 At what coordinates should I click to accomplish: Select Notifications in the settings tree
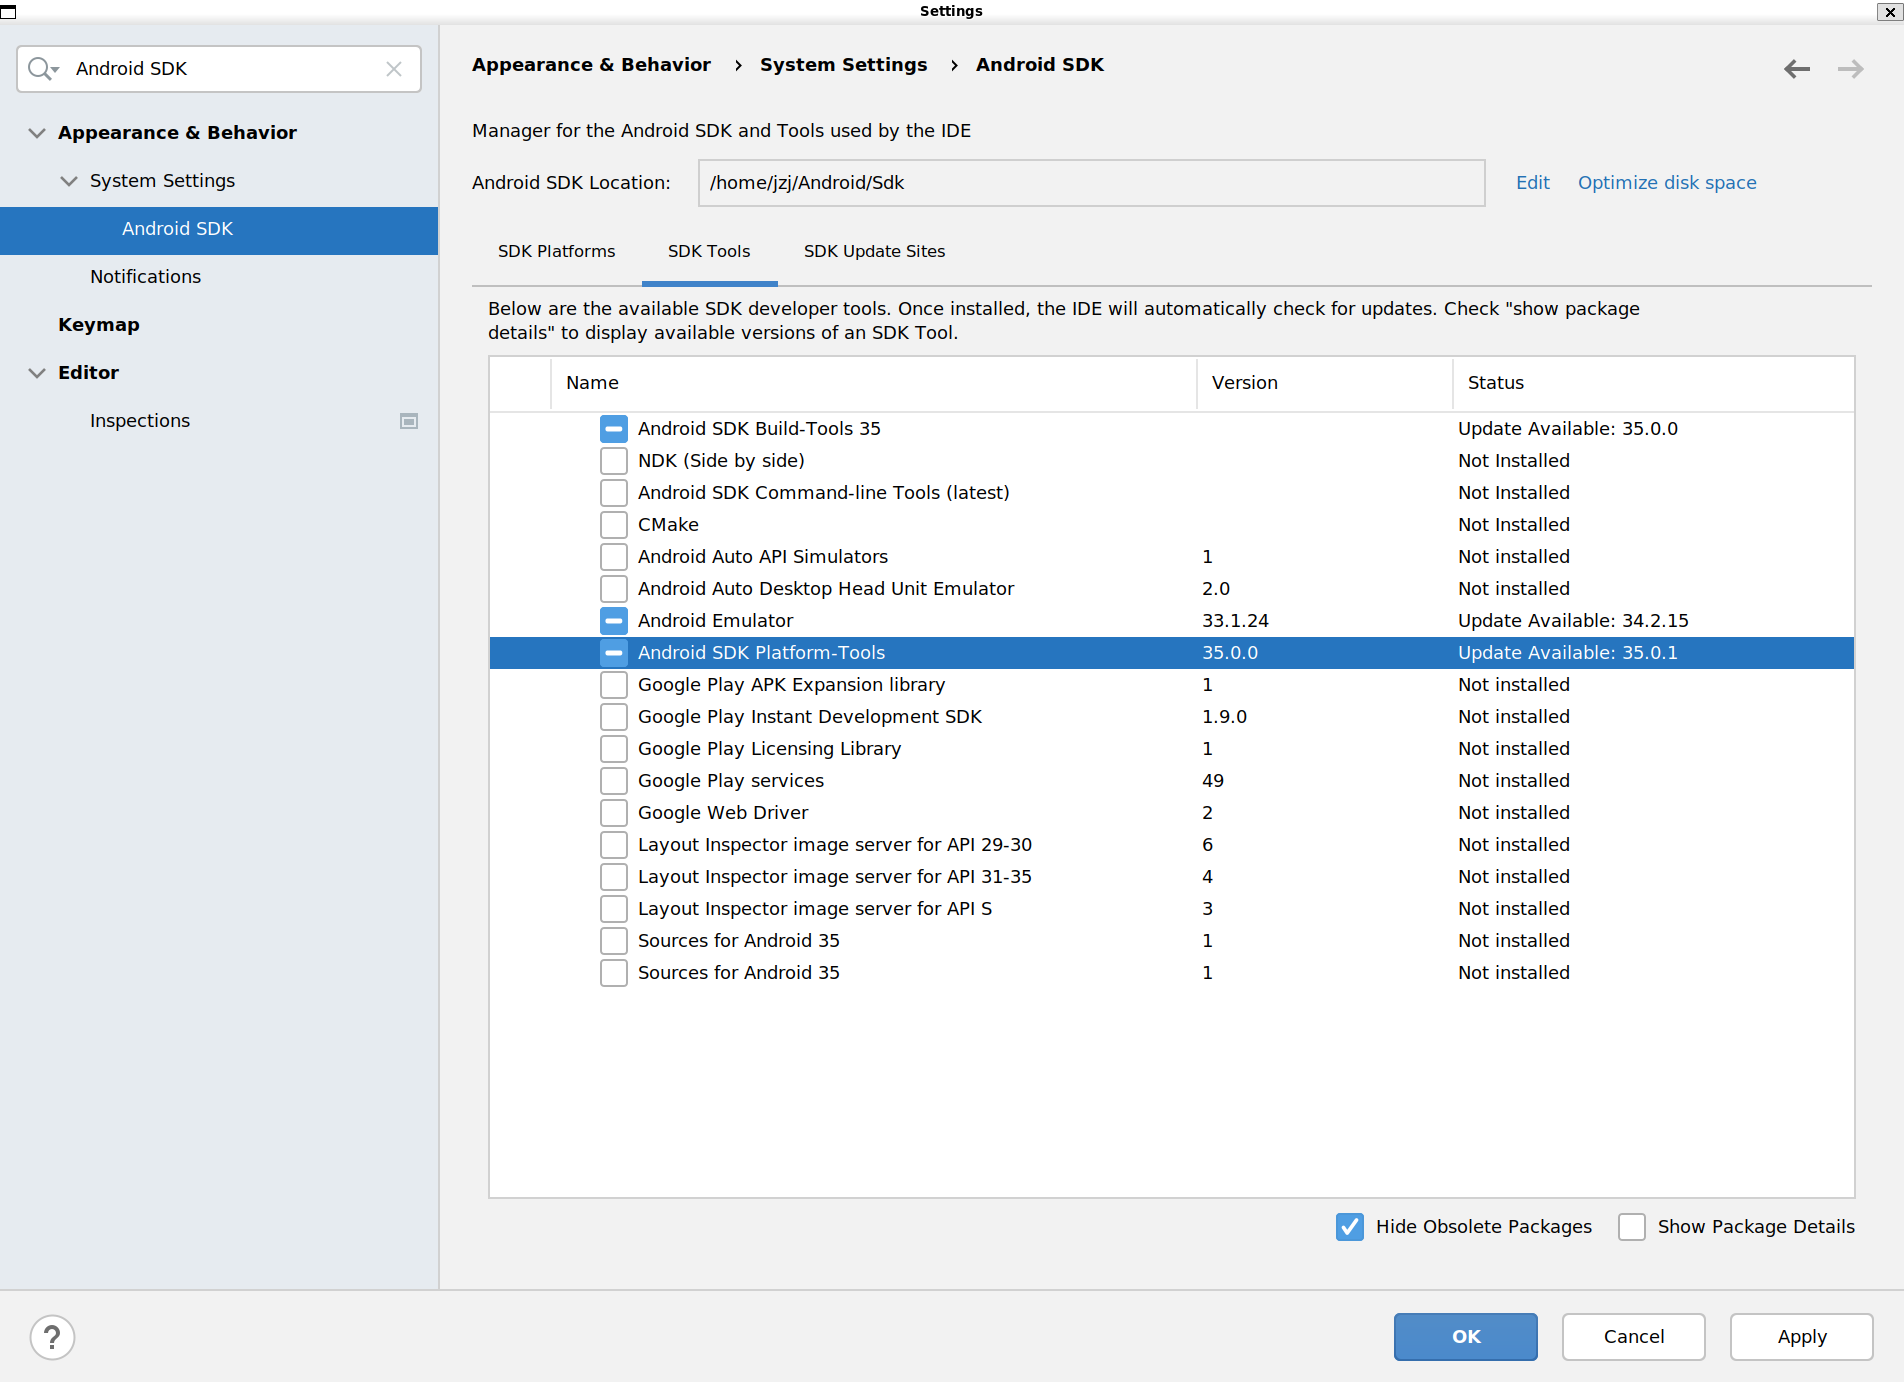click(145, 277)
